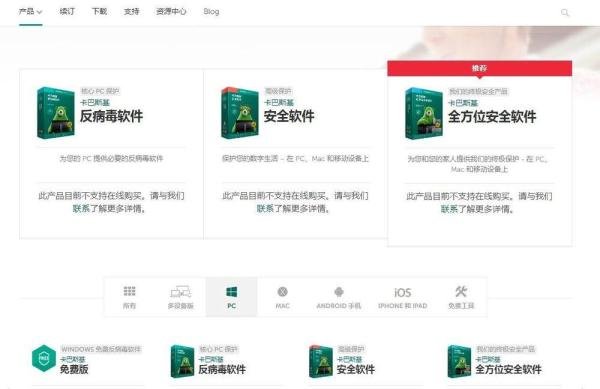Click the 全方位安全软件 product box image in recommended card

pos(424,113)
